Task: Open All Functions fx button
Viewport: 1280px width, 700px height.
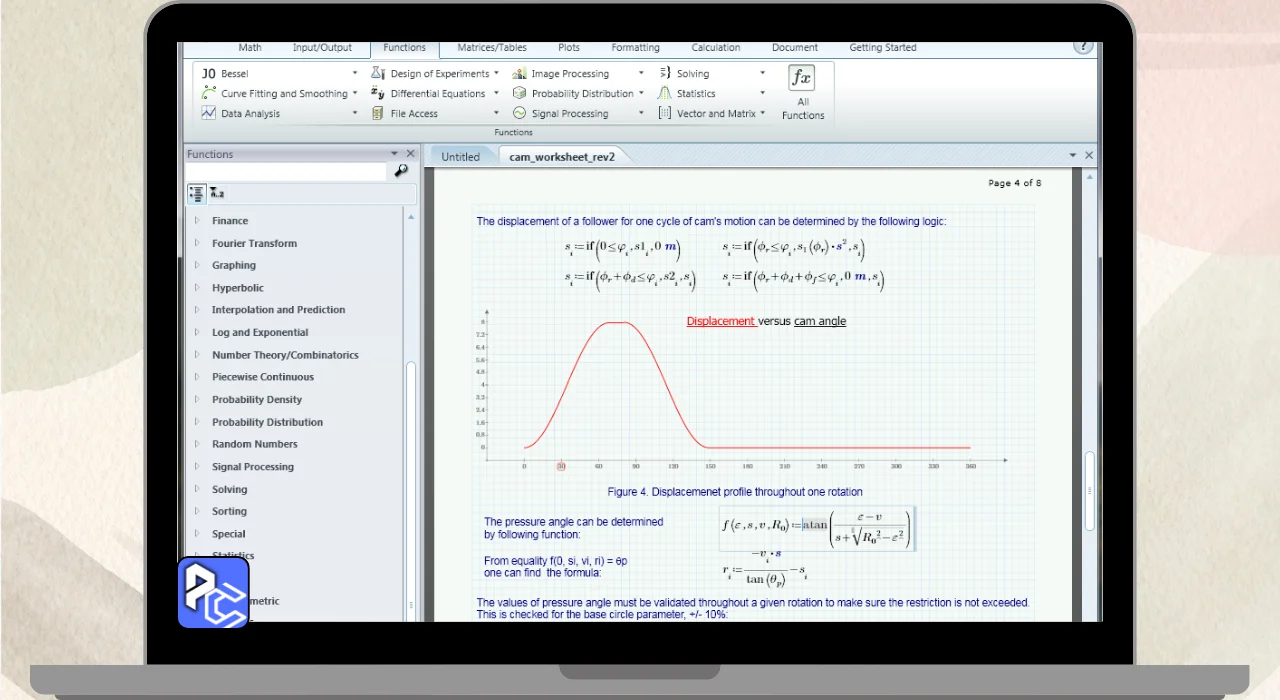Action: pyautogui.click(x=802, y=78)
